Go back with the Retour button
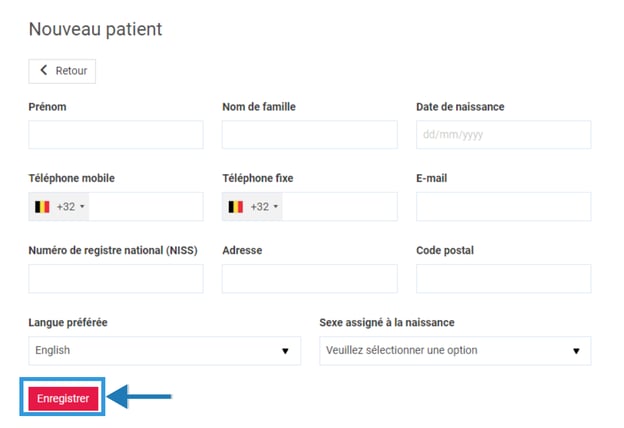624x428 pixels. point(62,71)
